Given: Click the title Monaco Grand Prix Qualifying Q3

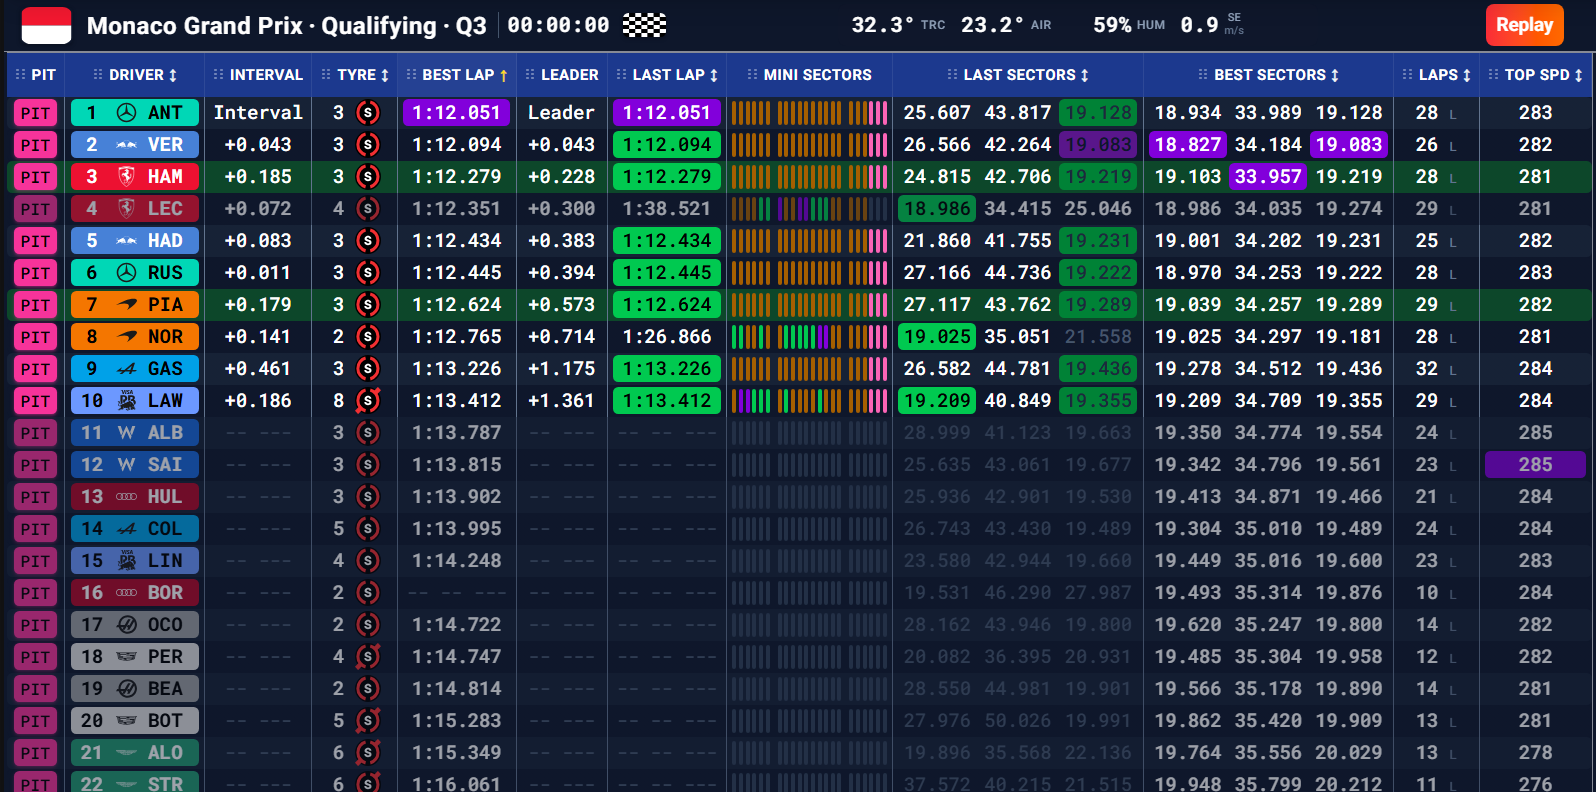Looking at the screenshot, I should (x=287, y=26).
